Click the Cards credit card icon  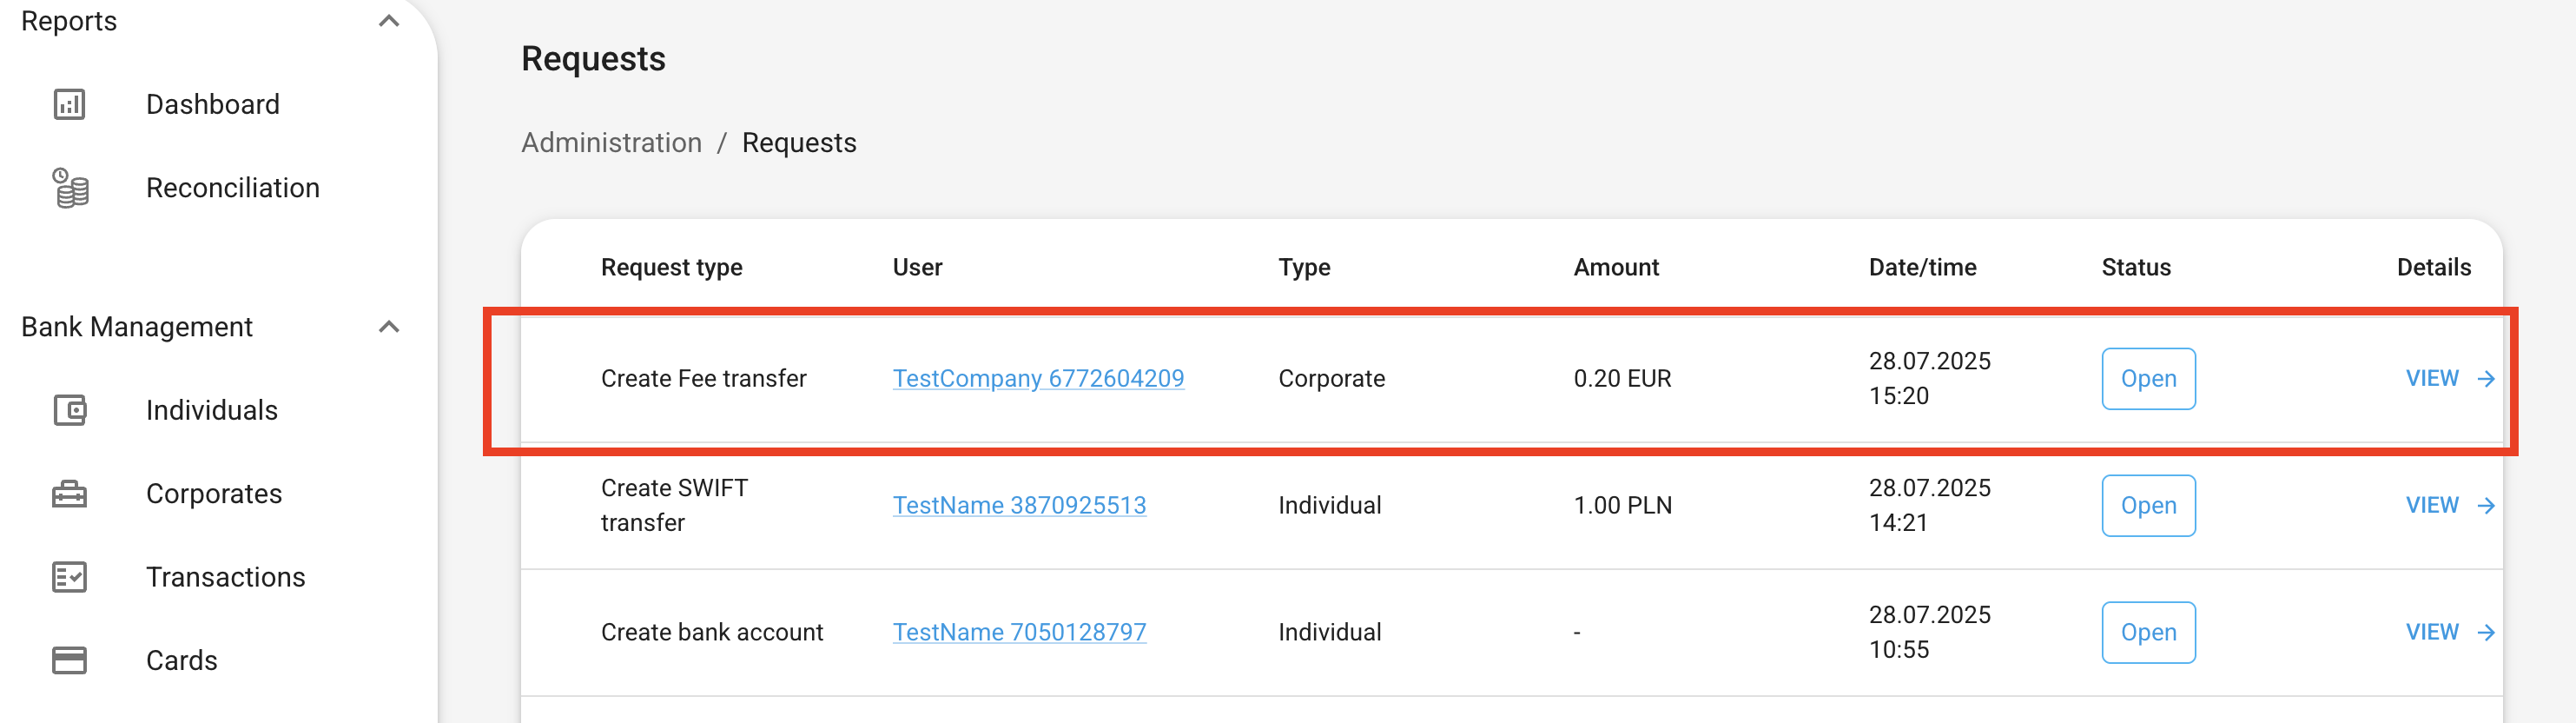pyautogui.click(x=69, y=660)
